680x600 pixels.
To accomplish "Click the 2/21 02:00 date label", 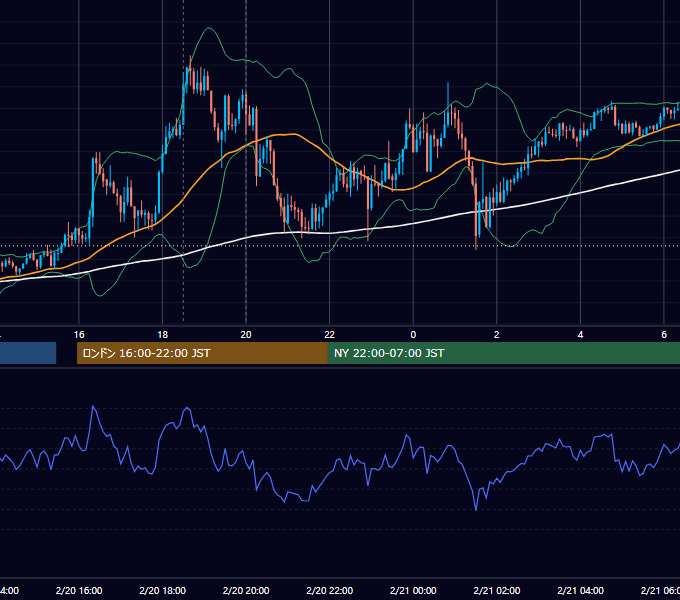I will pos(497,591).
